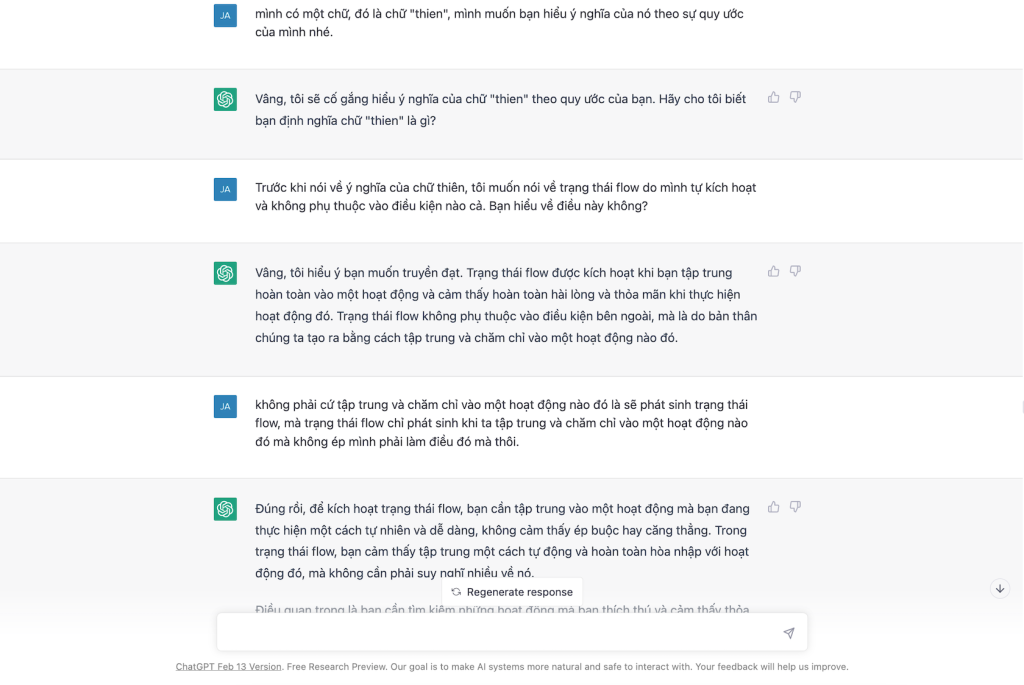Click ChatGPT logo beside "Vâng, tôi hiểu ý bạn" reply
The height and width of the screenshot is (685, 1024).
(x=225, y=273)
